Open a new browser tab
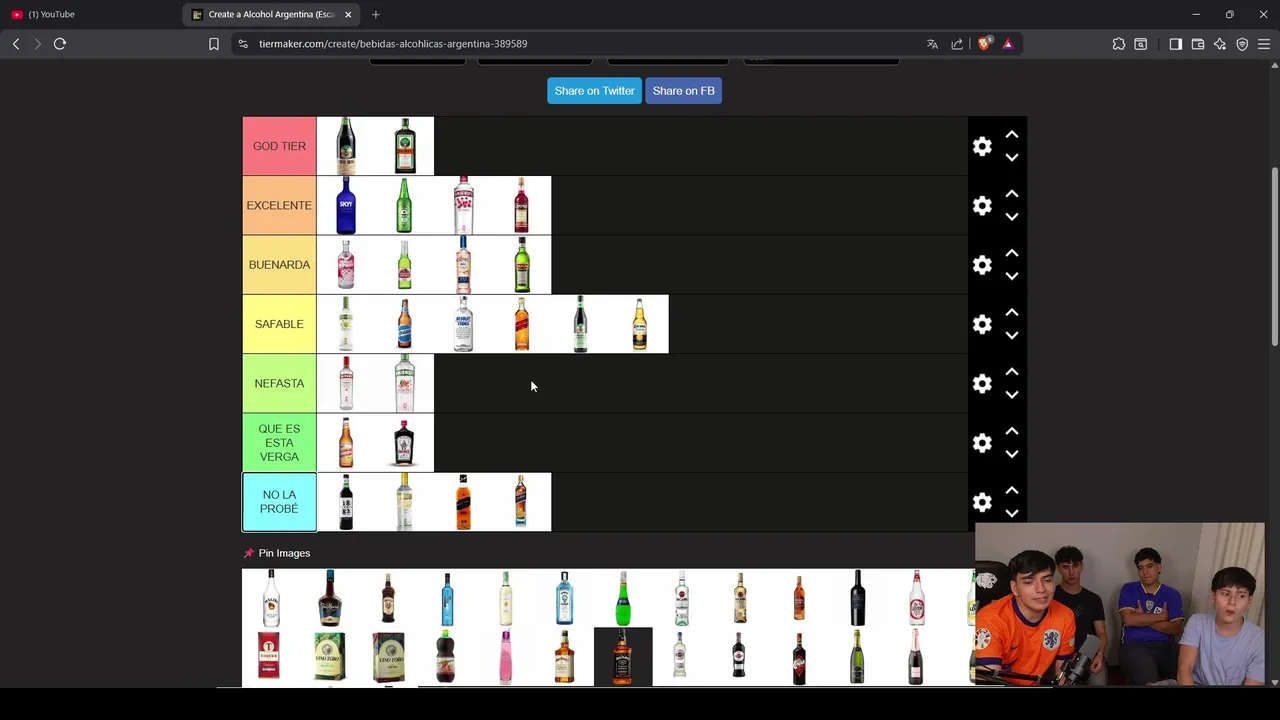 coord(376,14)
